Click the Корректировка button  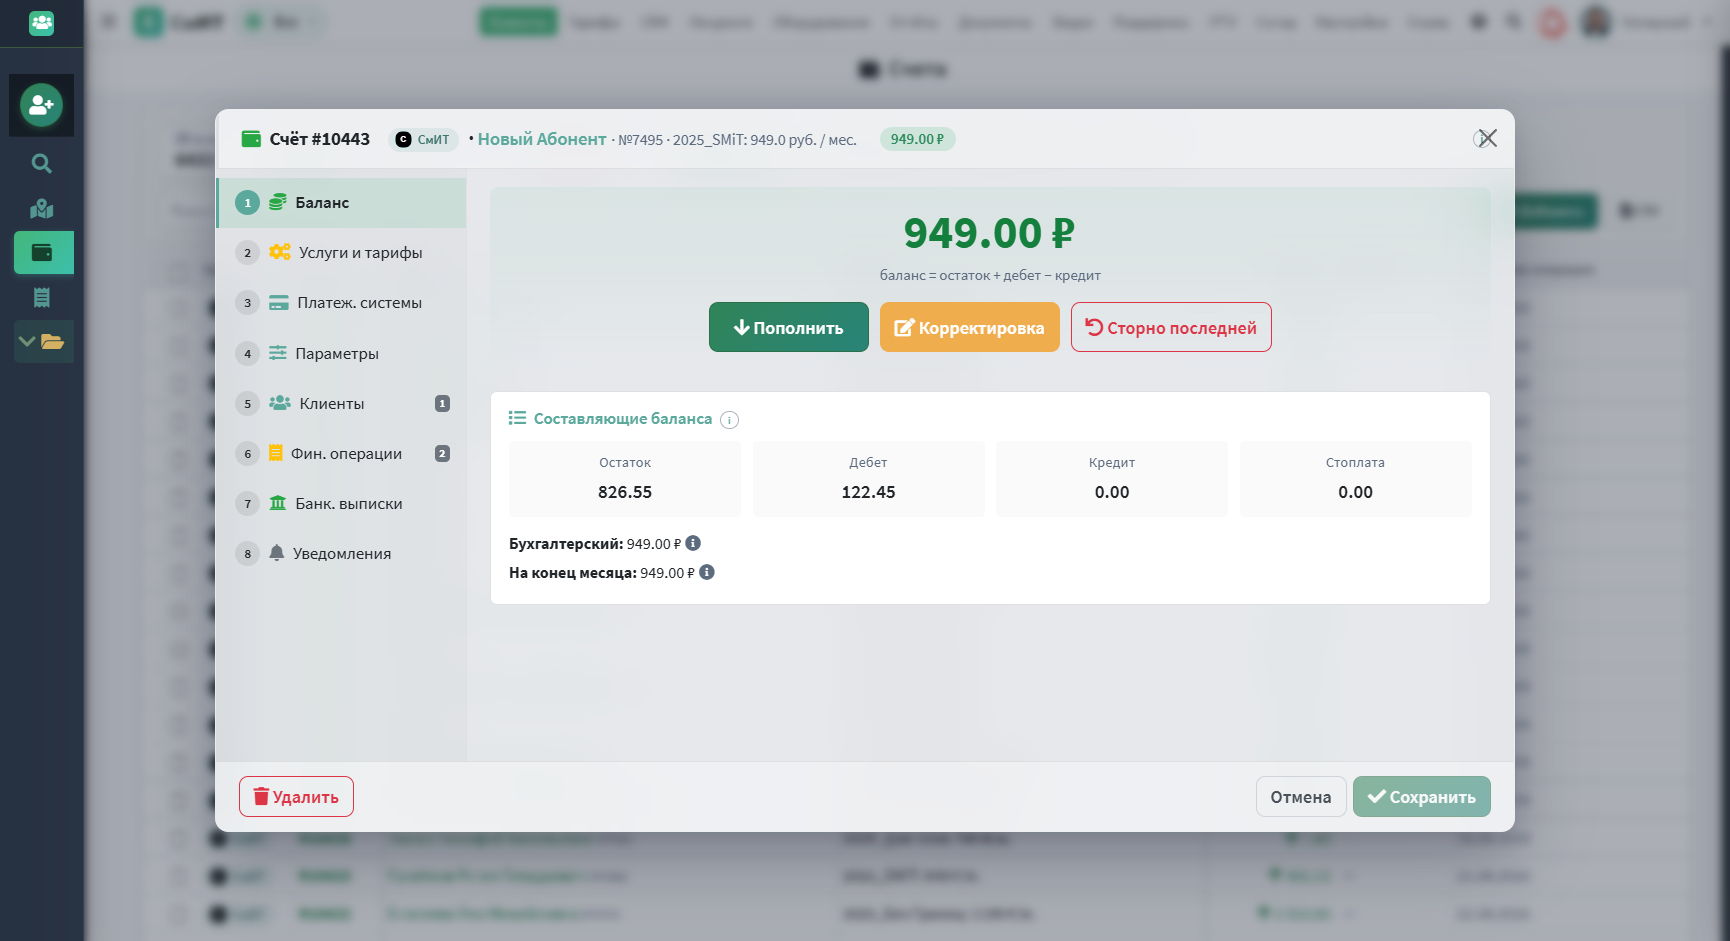tap(970, 327)
